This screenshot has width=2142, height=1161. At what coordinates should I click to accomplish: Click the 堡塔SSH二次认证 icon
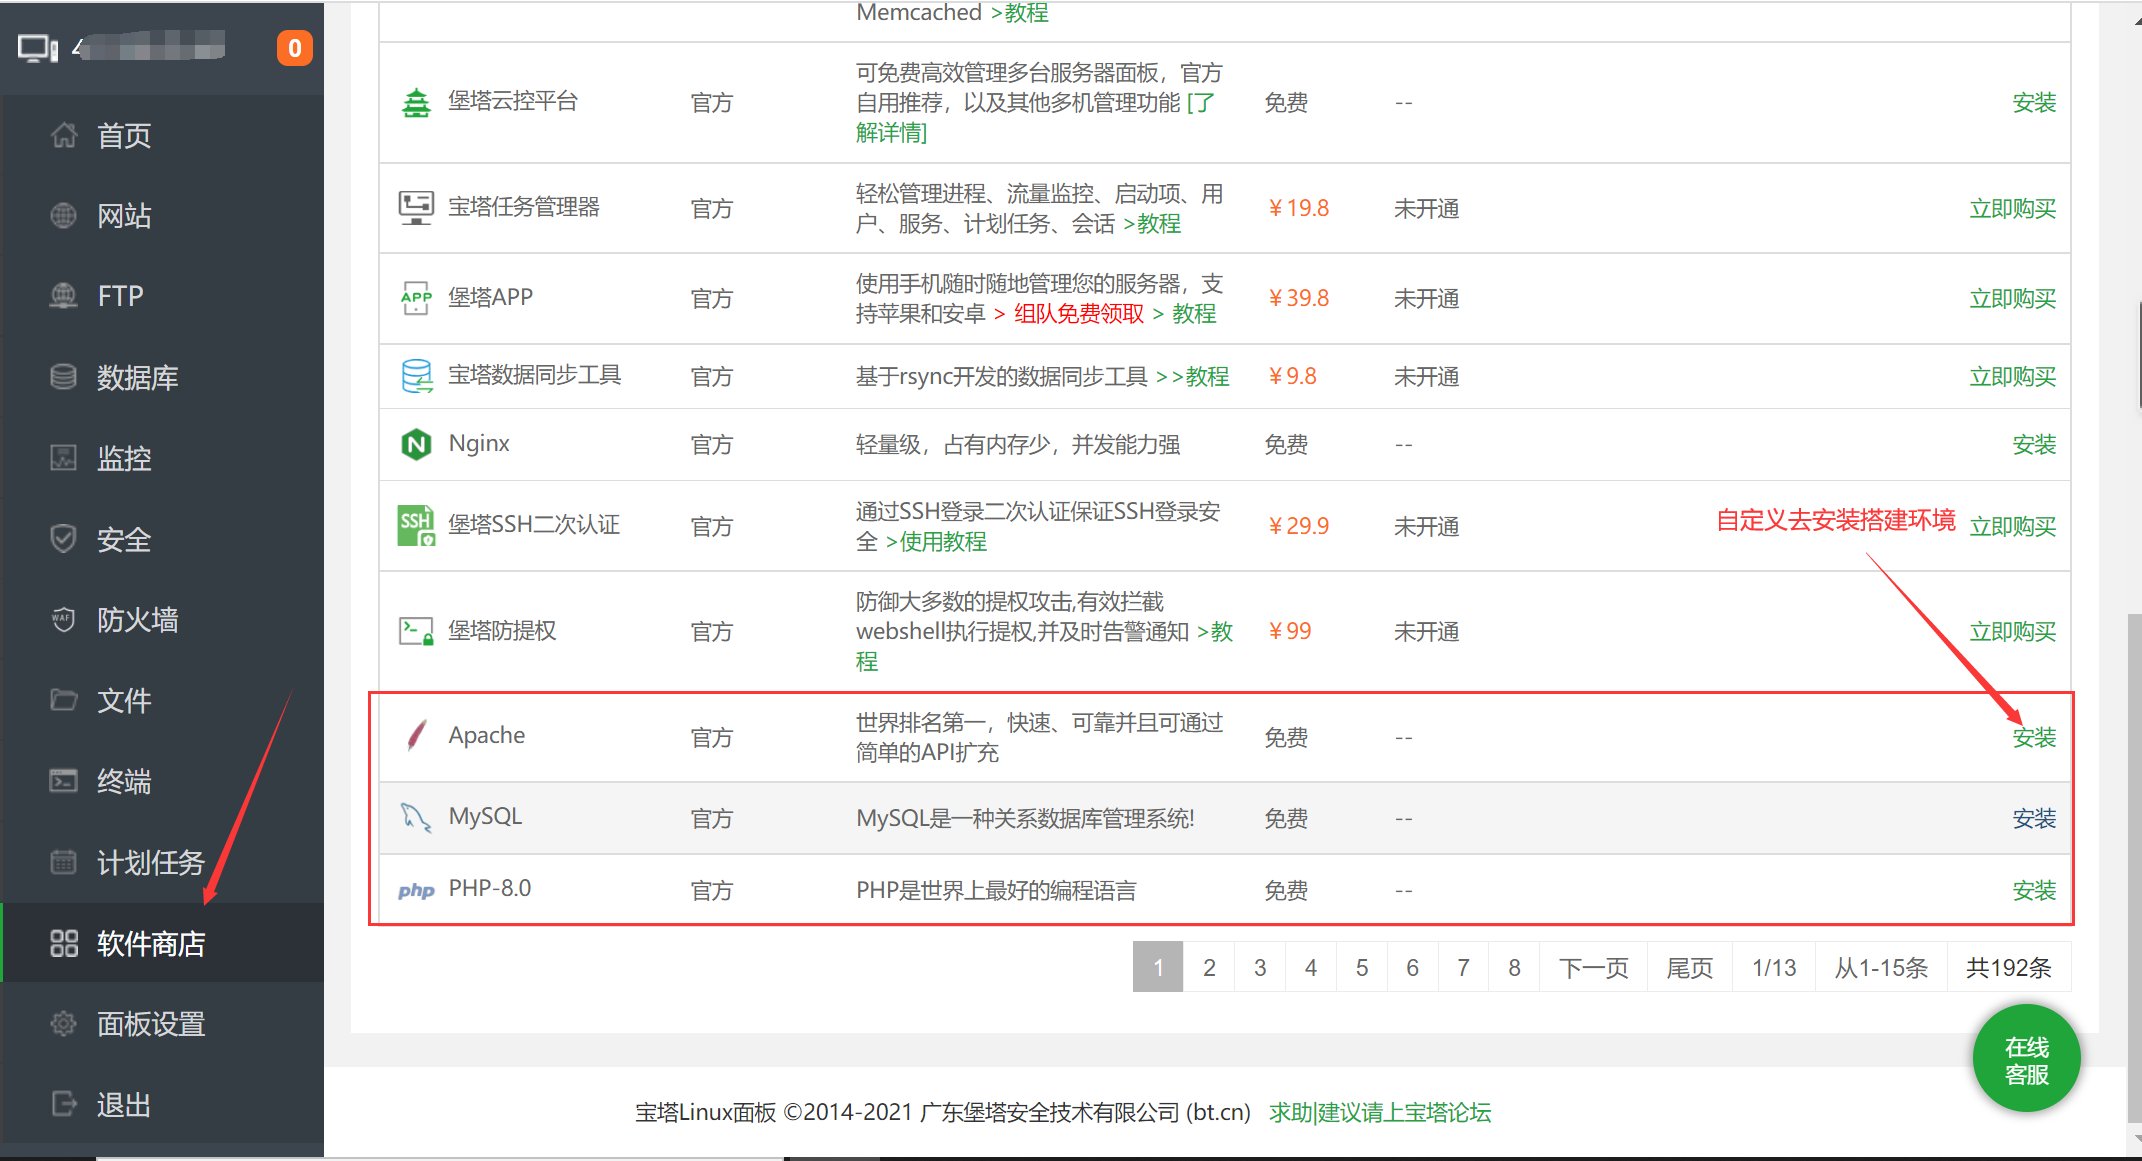416,526
